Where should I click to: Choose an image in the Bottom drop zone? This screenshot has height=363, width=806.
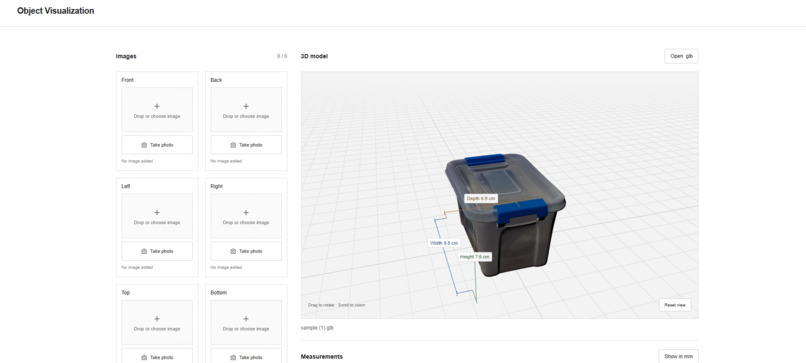[246, 322]
